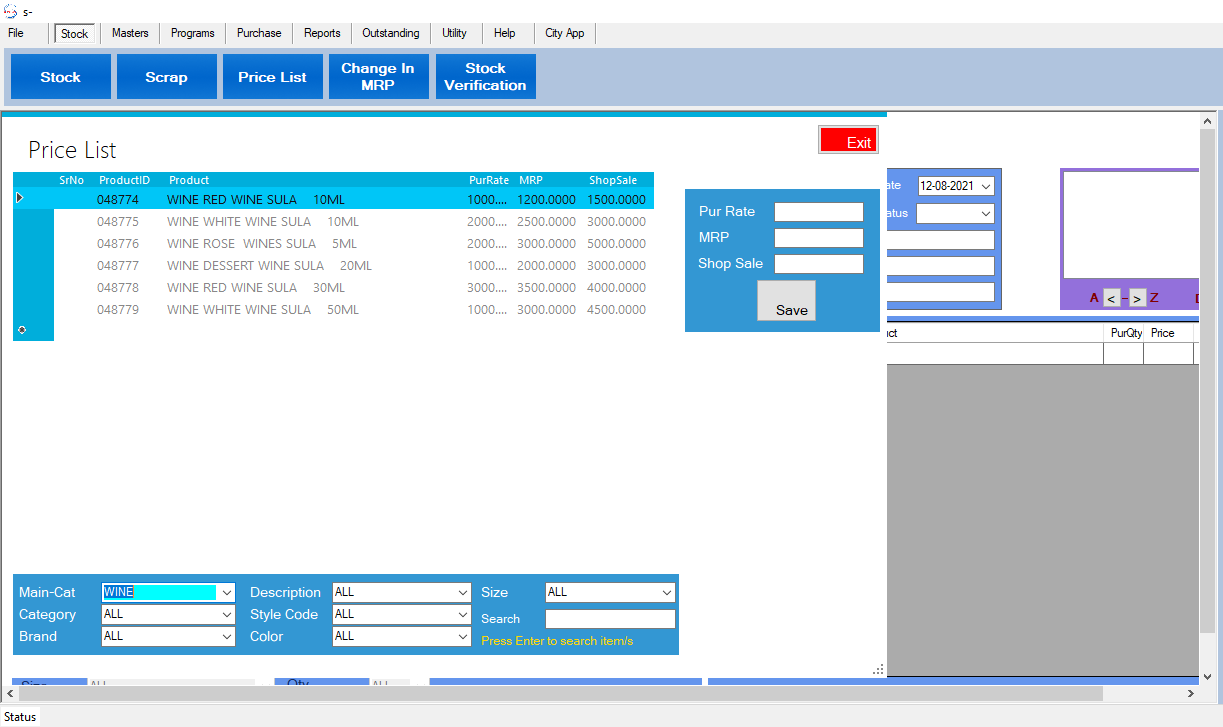Expand the Main-Cat dropdown
The height and width of the screenshot is (727, 1223).
tap(227, 592)
